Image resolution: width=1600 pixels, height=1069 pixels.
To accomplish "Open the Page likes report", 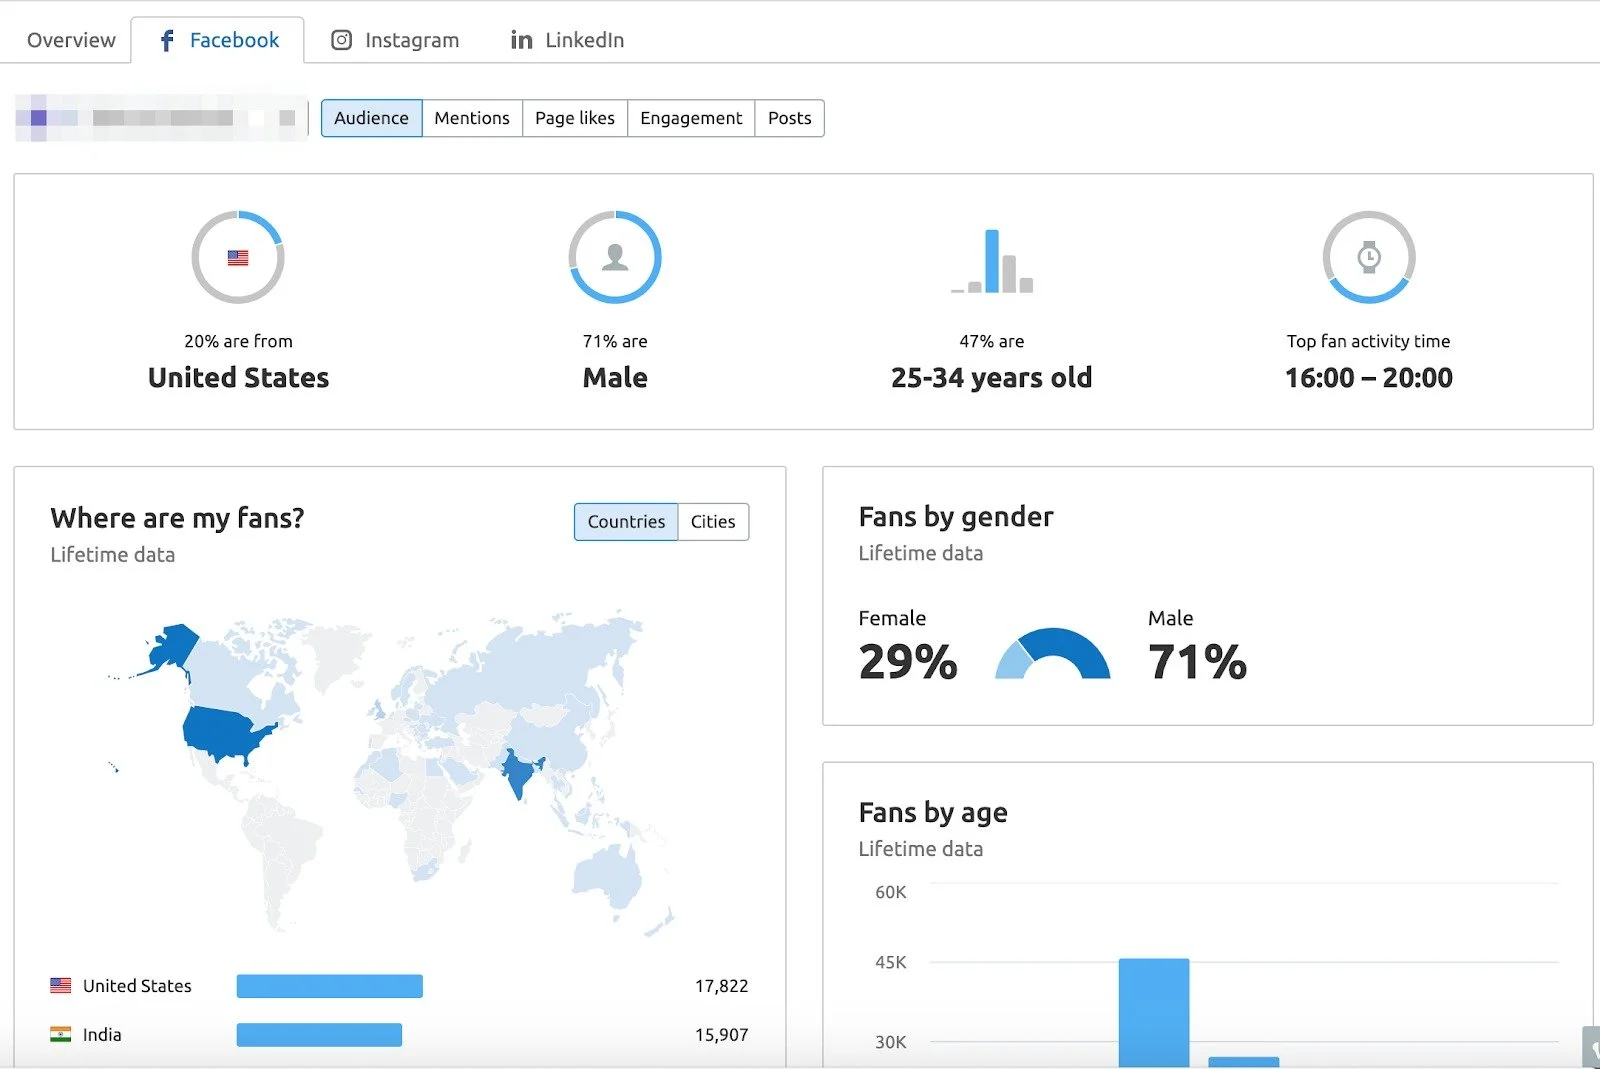I will click(x=574, y=118).
